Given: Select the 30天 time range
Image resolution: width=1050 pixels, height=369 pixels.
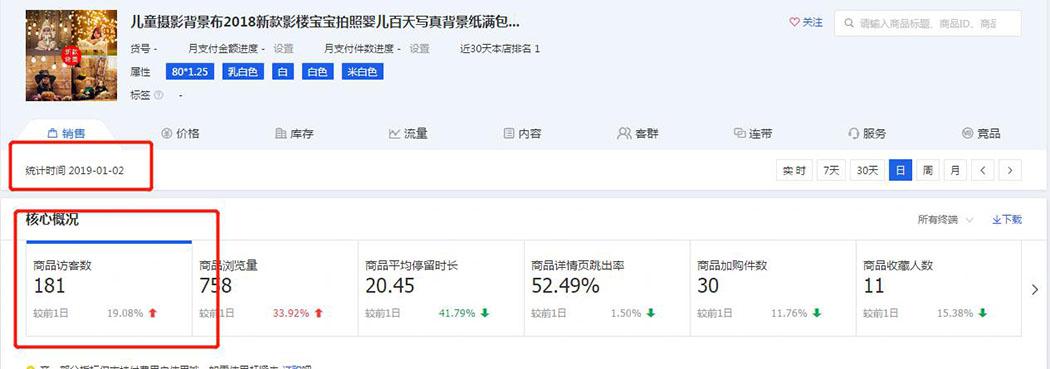Looking at the screenshot, I should tap(867, 170).
